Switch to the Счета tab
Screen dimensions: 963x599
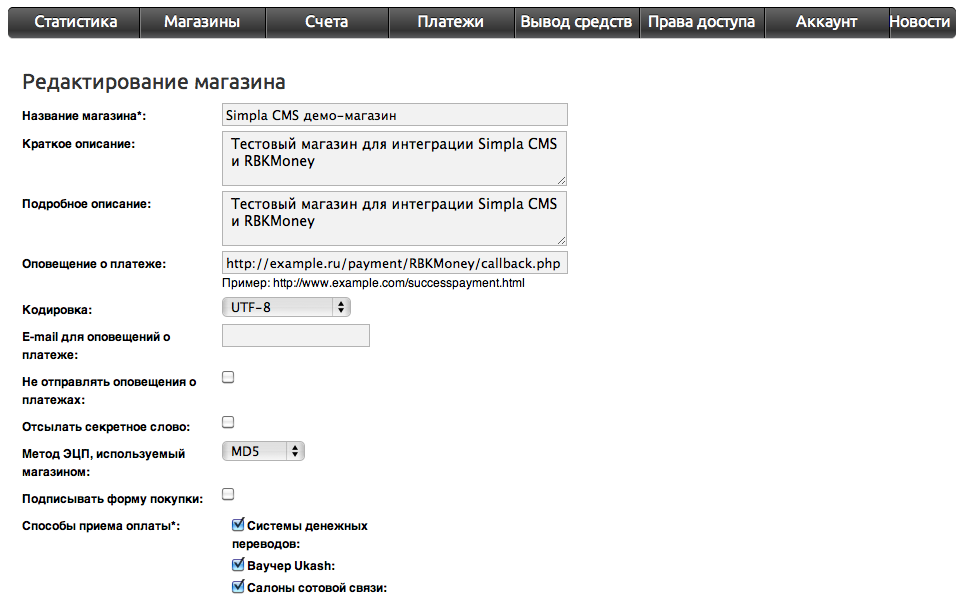point(326,22)
